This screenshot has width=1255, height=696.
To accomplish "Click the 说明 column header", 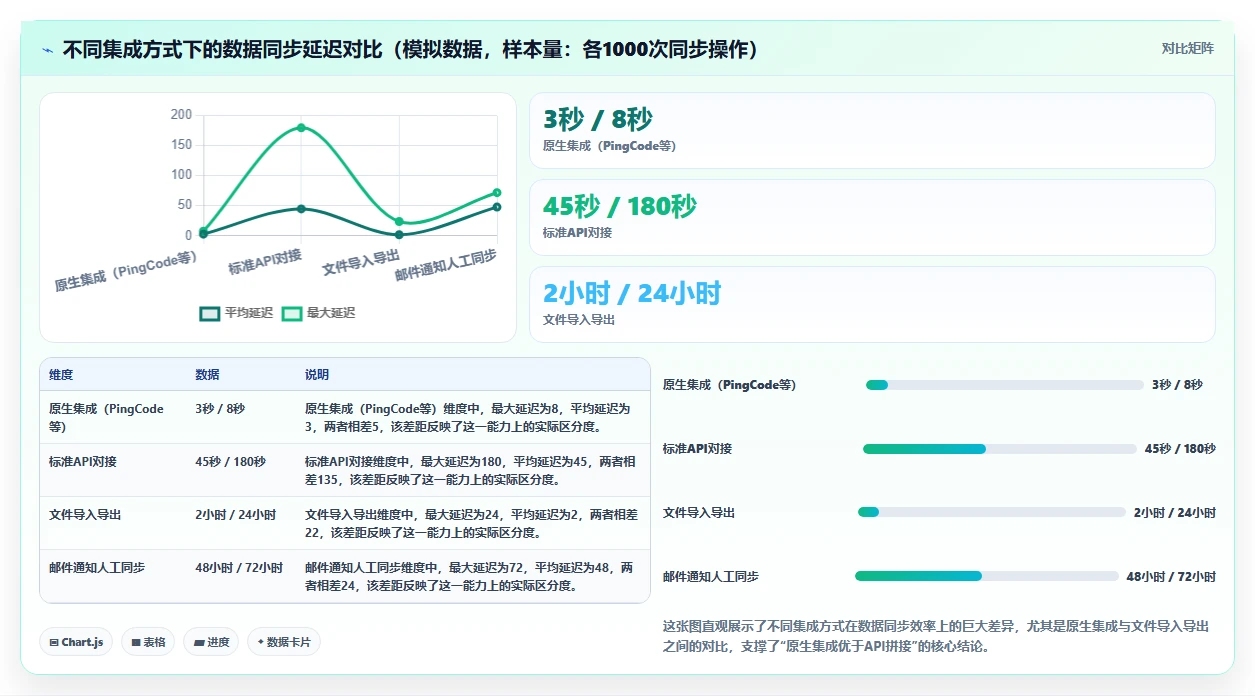I will click(472, 375).
